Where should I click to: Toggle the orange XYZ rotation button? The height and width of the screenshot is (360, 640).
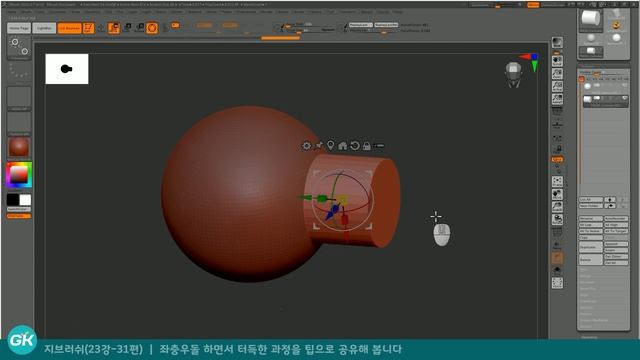[x=557, y=160]
